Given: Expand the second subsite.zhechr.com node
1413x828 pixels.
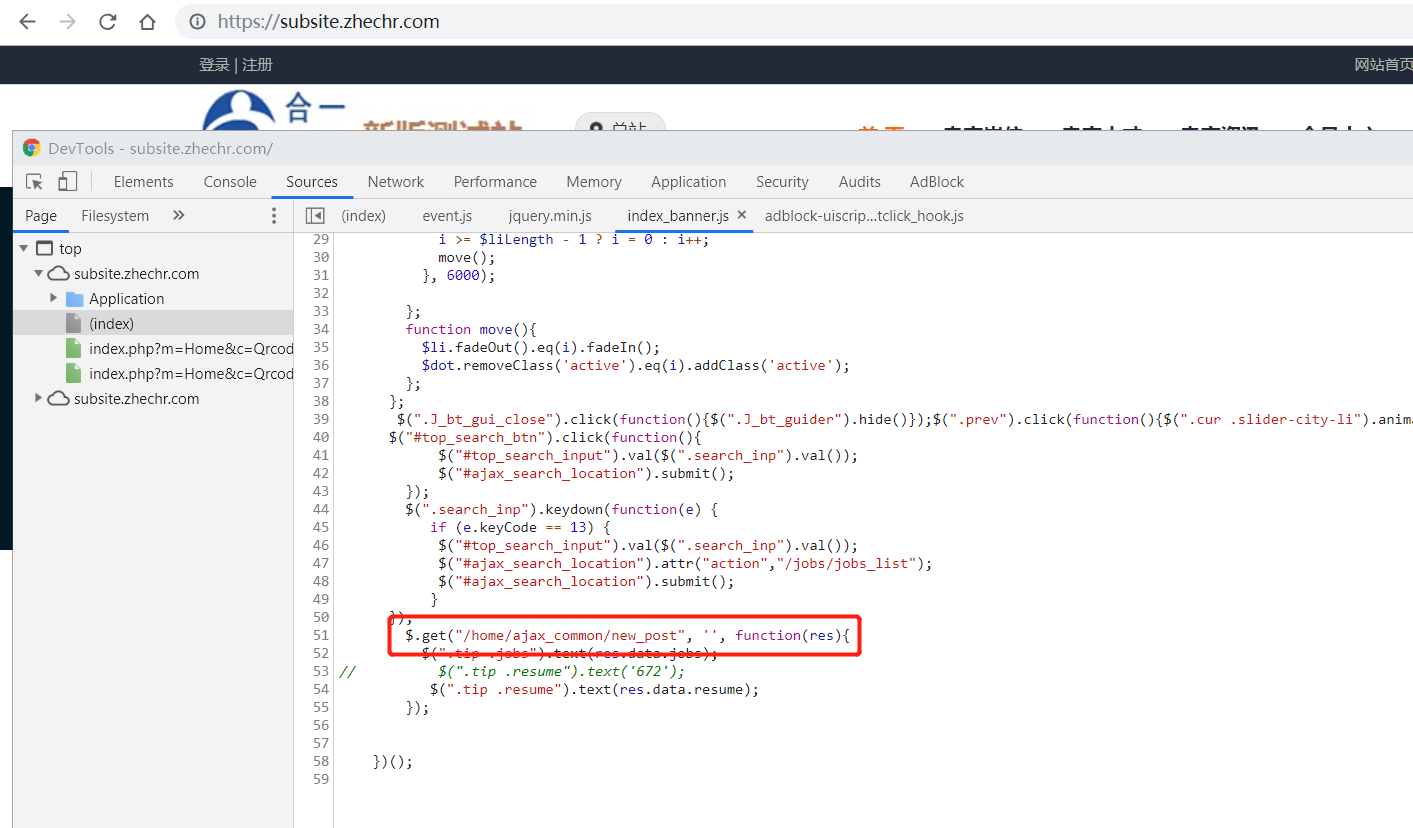Looking at the screenshot, I should coord(39,399).
